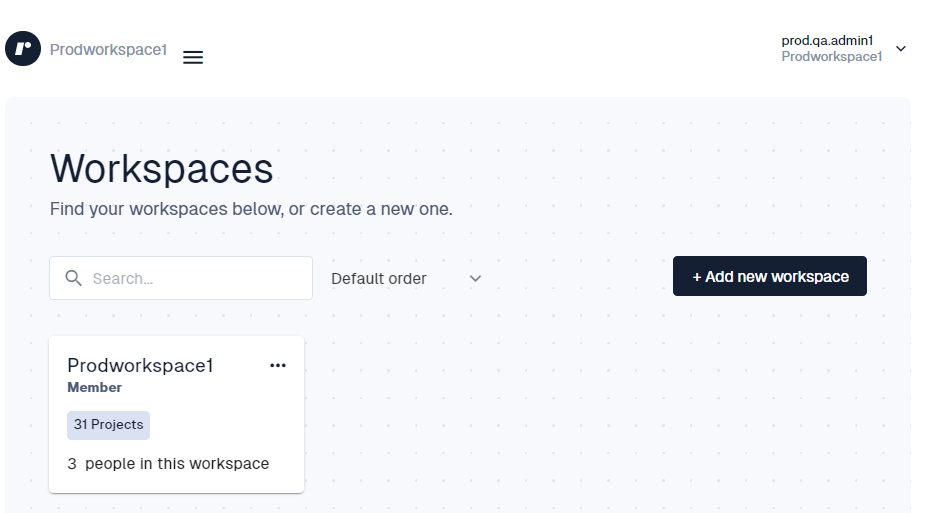The image size is (926, 513).
Task: Expand the user account chevron arrow
Action: click(x=901, y=48)
